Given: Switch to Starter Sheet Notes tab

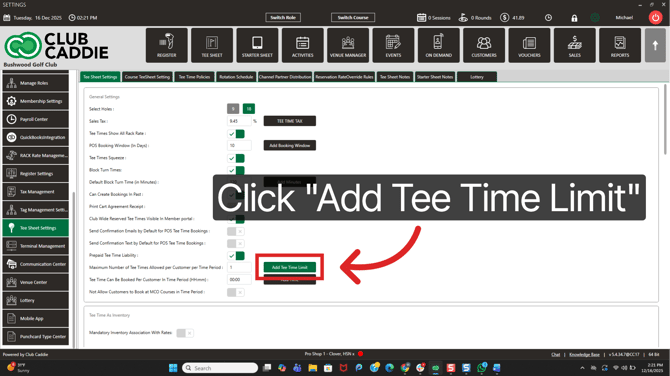Looking at the screenshot, I should tap(435, 77).
